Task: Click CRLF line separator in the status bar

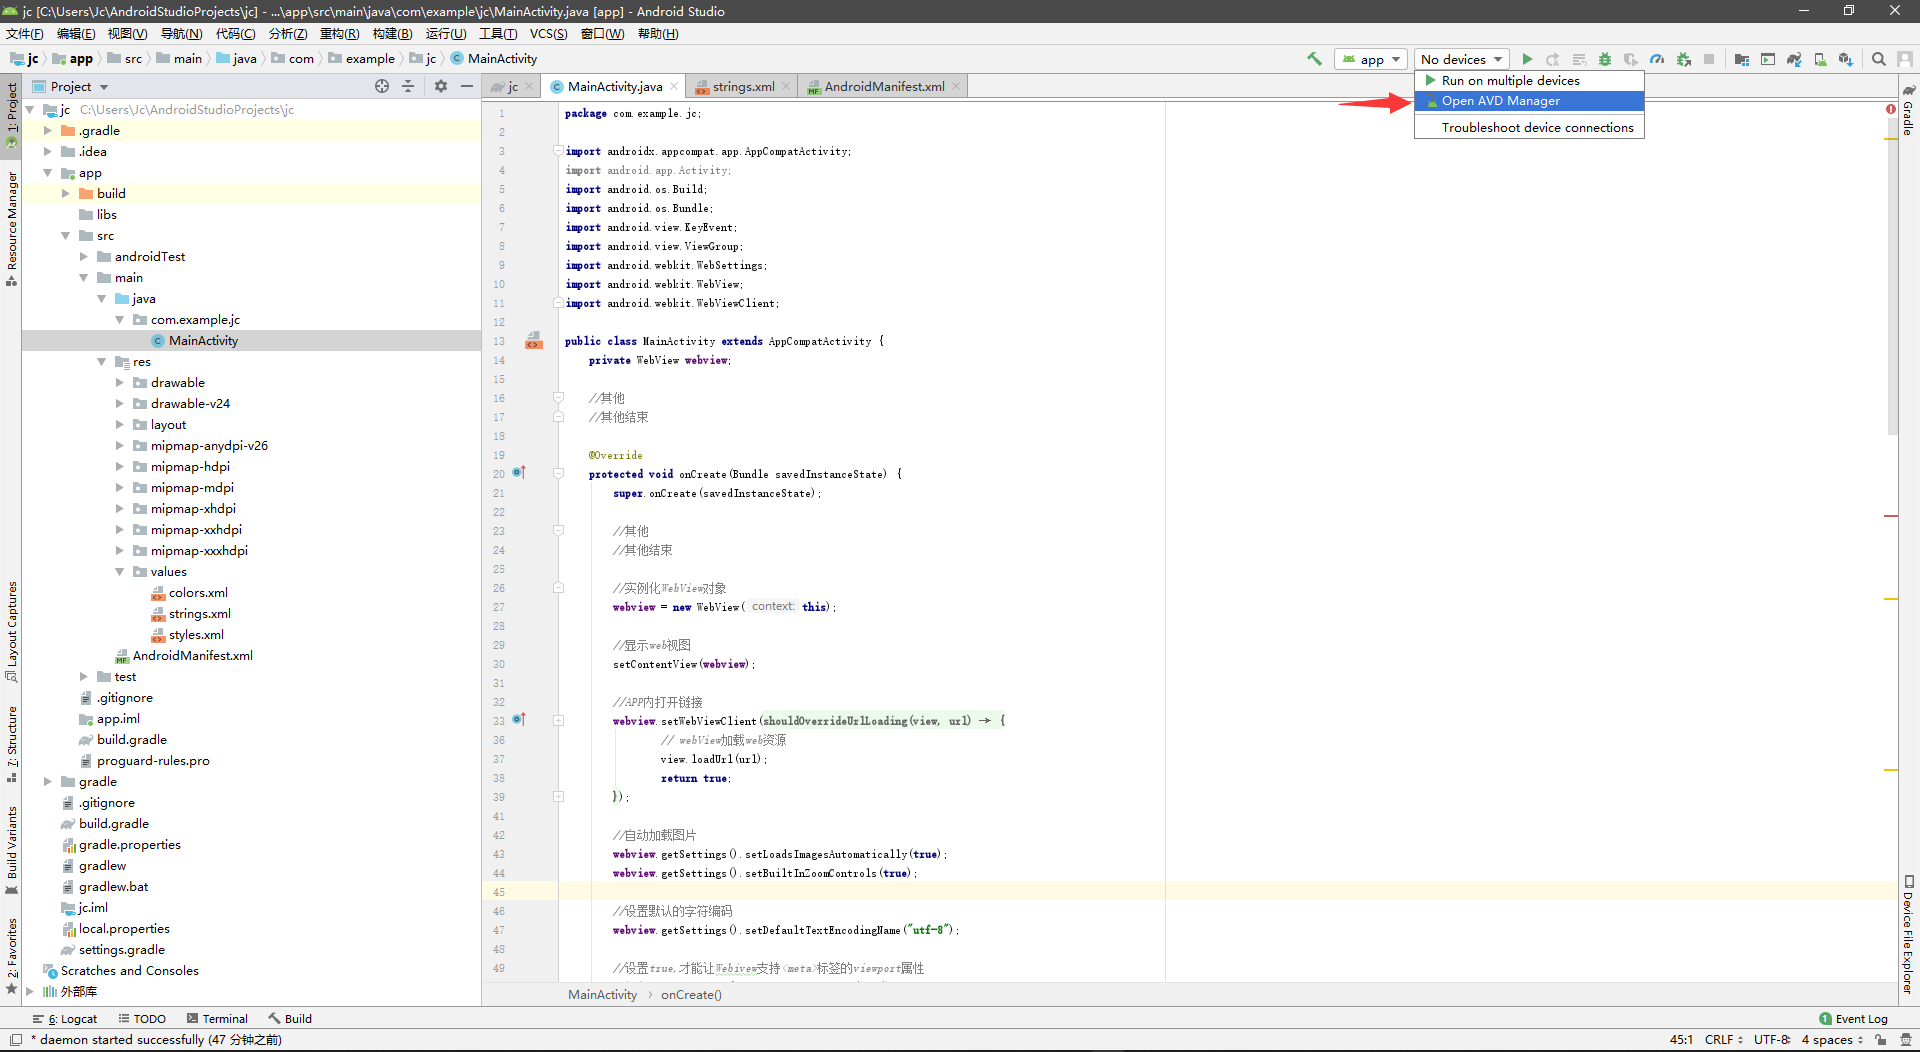Action: (1723, 1040)
